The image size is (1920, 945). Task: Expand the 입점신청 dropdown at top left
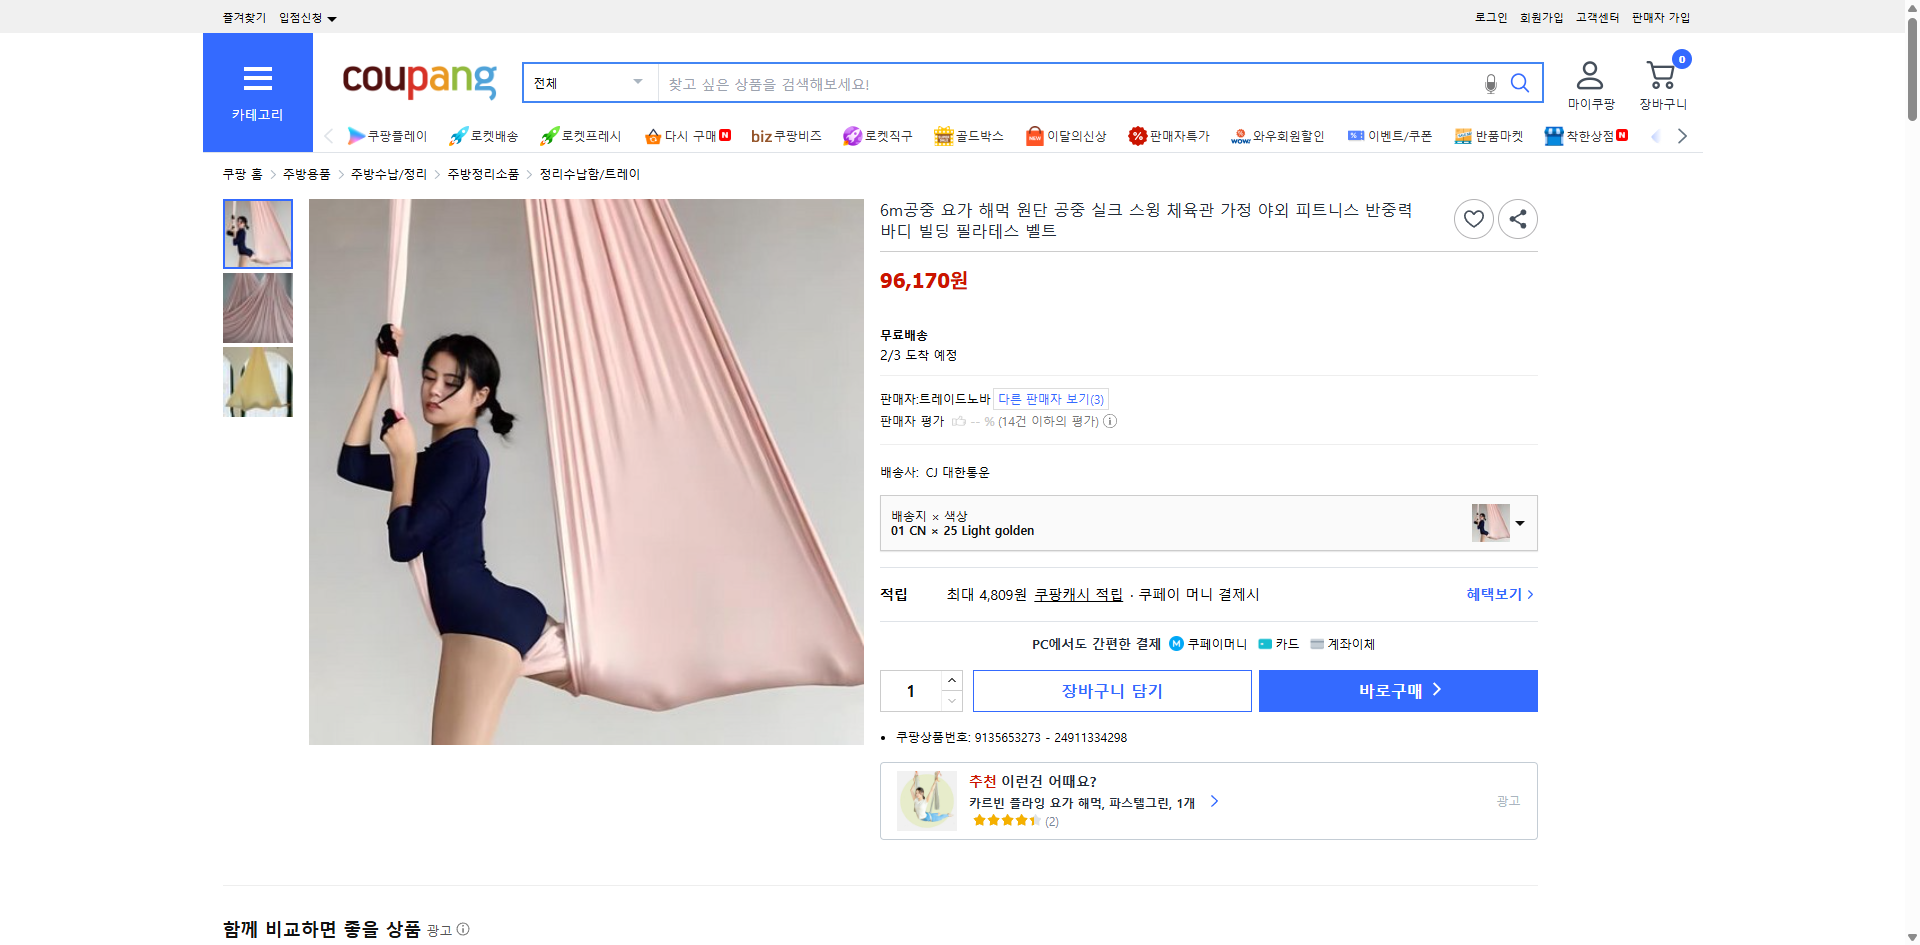305,17
